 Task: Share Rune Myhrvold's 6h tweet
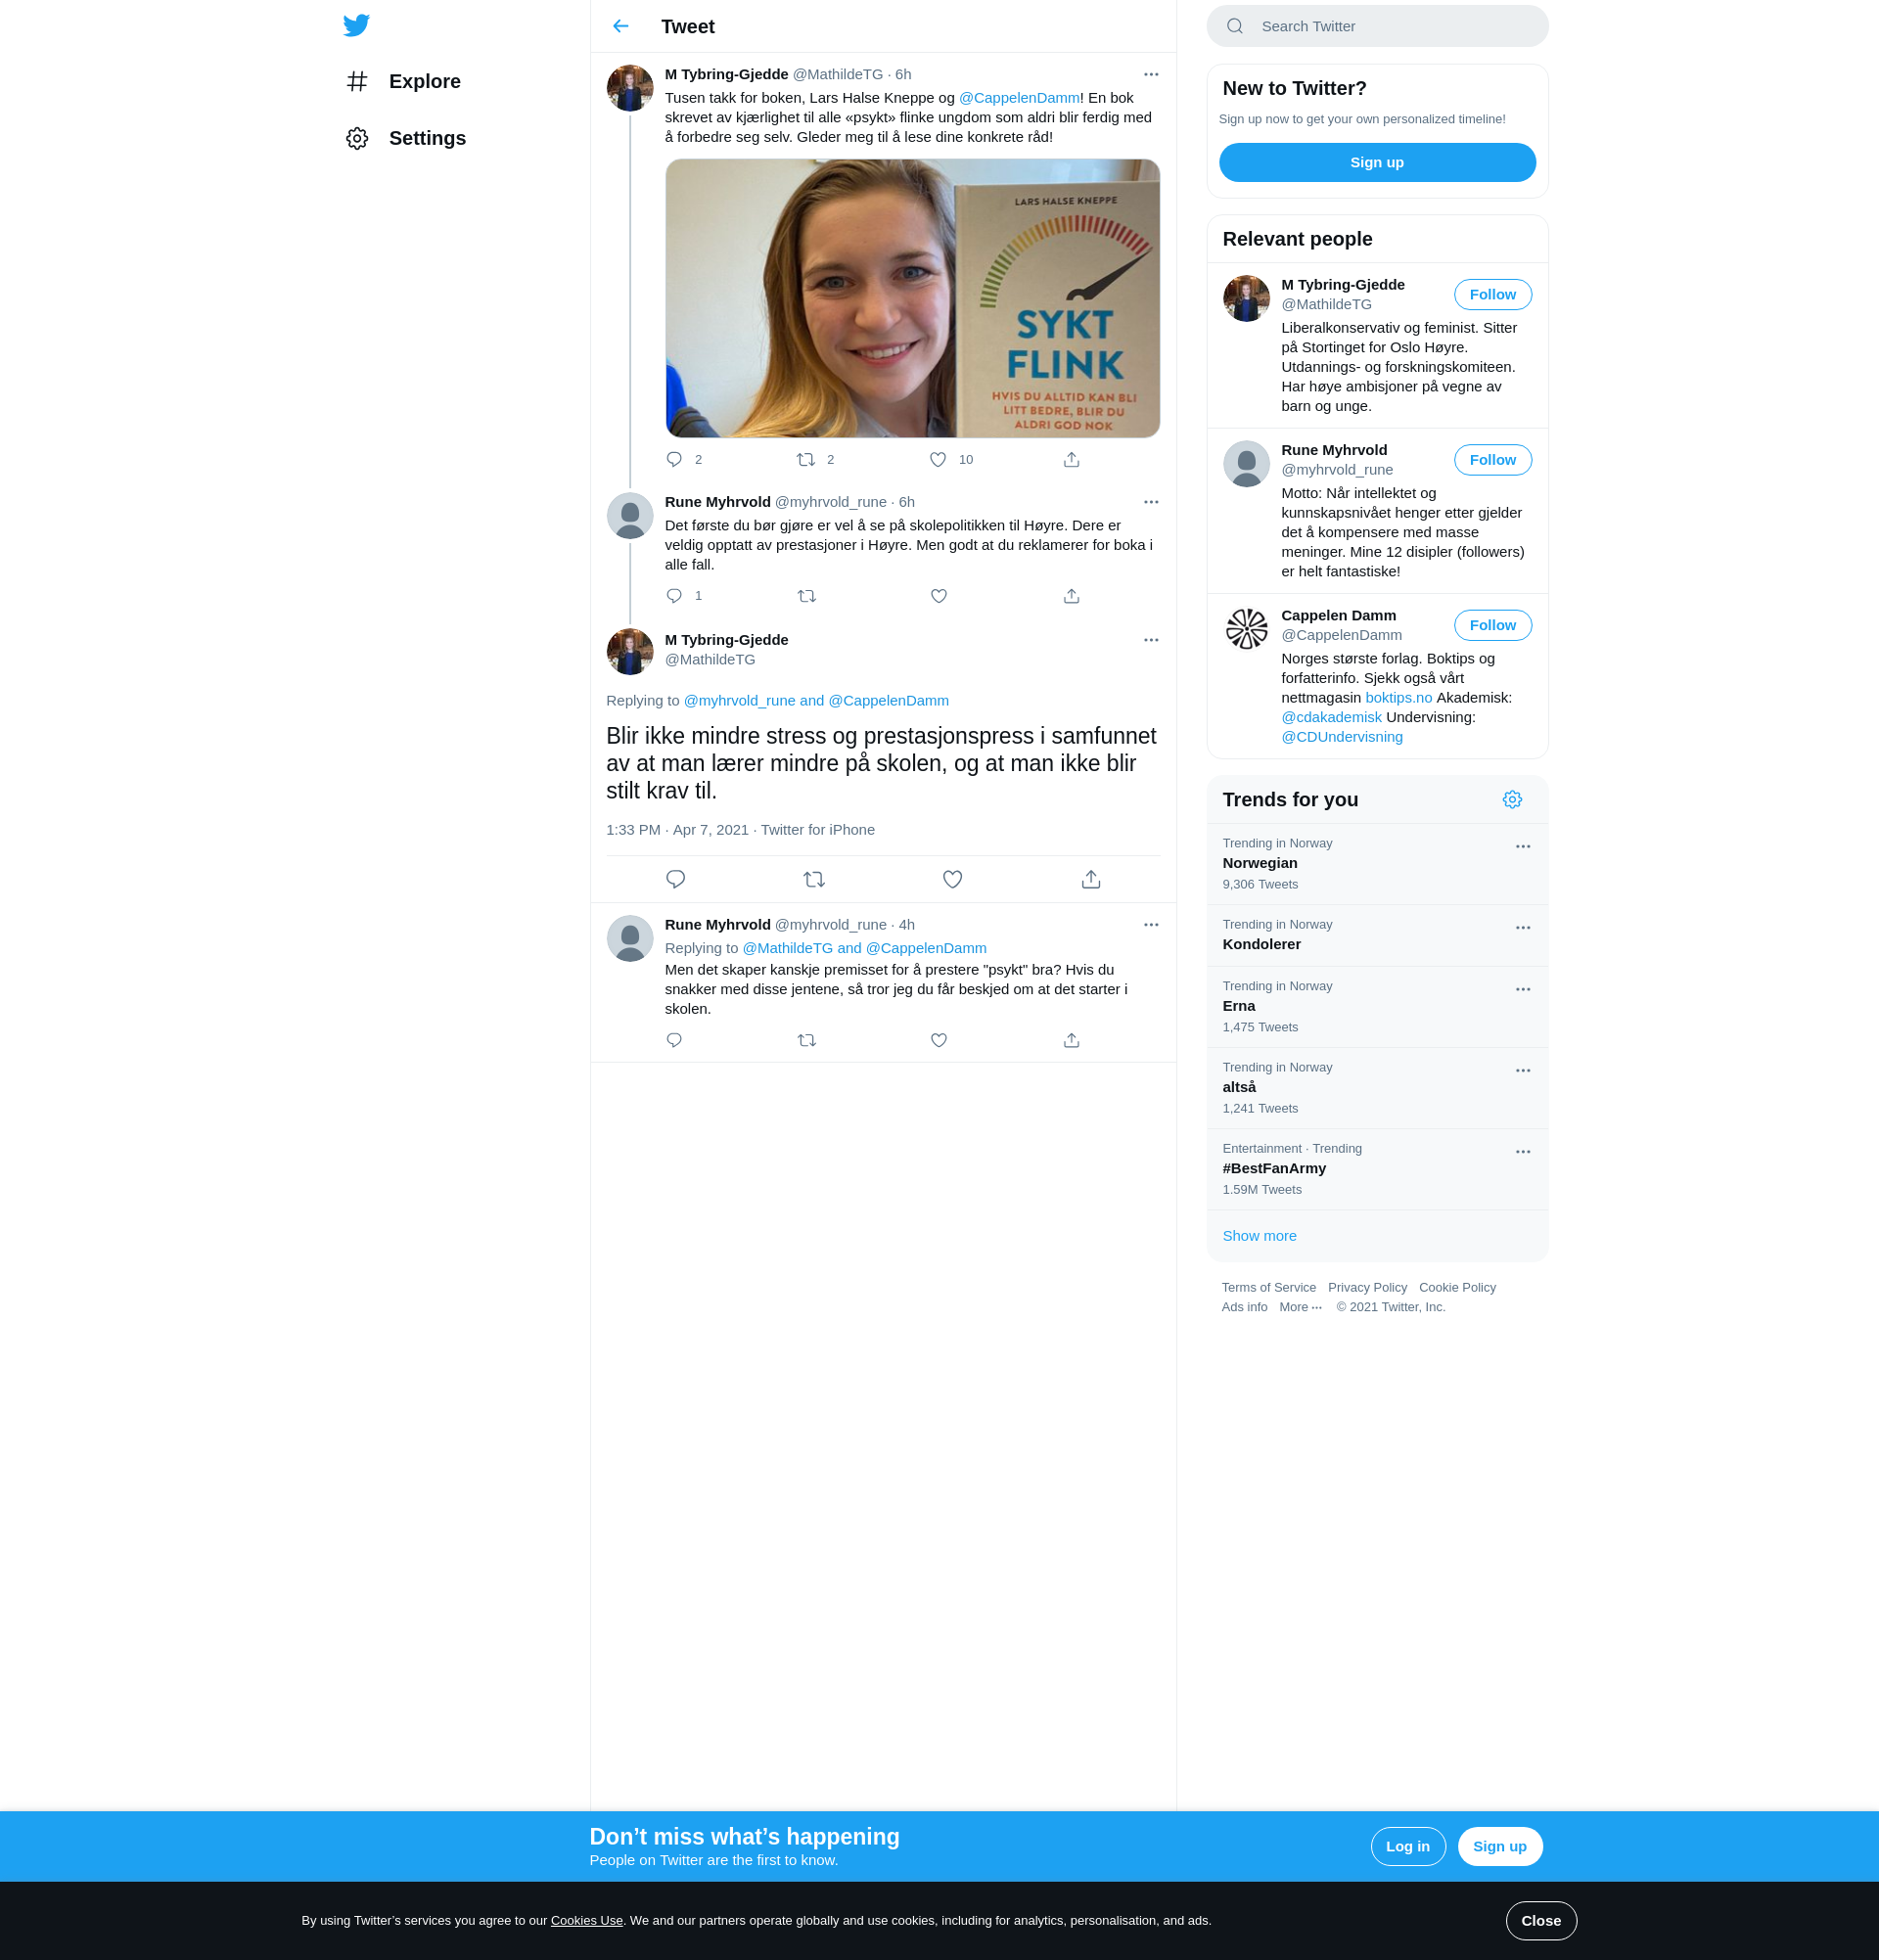(x=1071, y=596)
